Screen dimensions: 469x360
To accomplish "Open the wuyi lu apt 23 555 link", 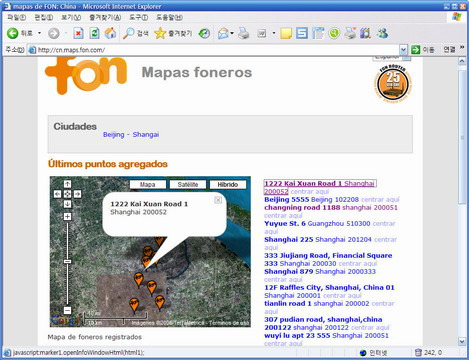I will coord(326,336).
